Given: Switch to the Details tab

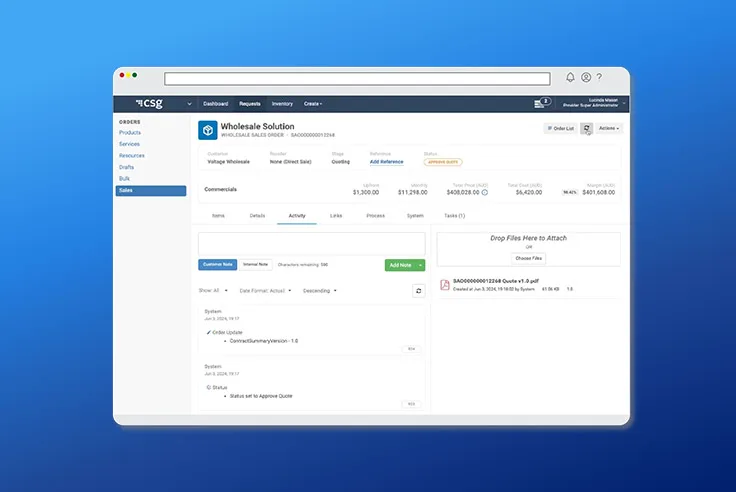Looking at the screenshot, I should coord(257,215).
